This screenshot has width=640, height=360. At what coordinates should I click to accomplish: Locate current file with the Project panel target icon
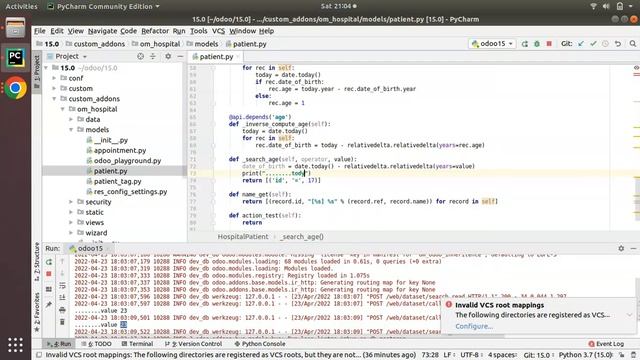[140, 56]
